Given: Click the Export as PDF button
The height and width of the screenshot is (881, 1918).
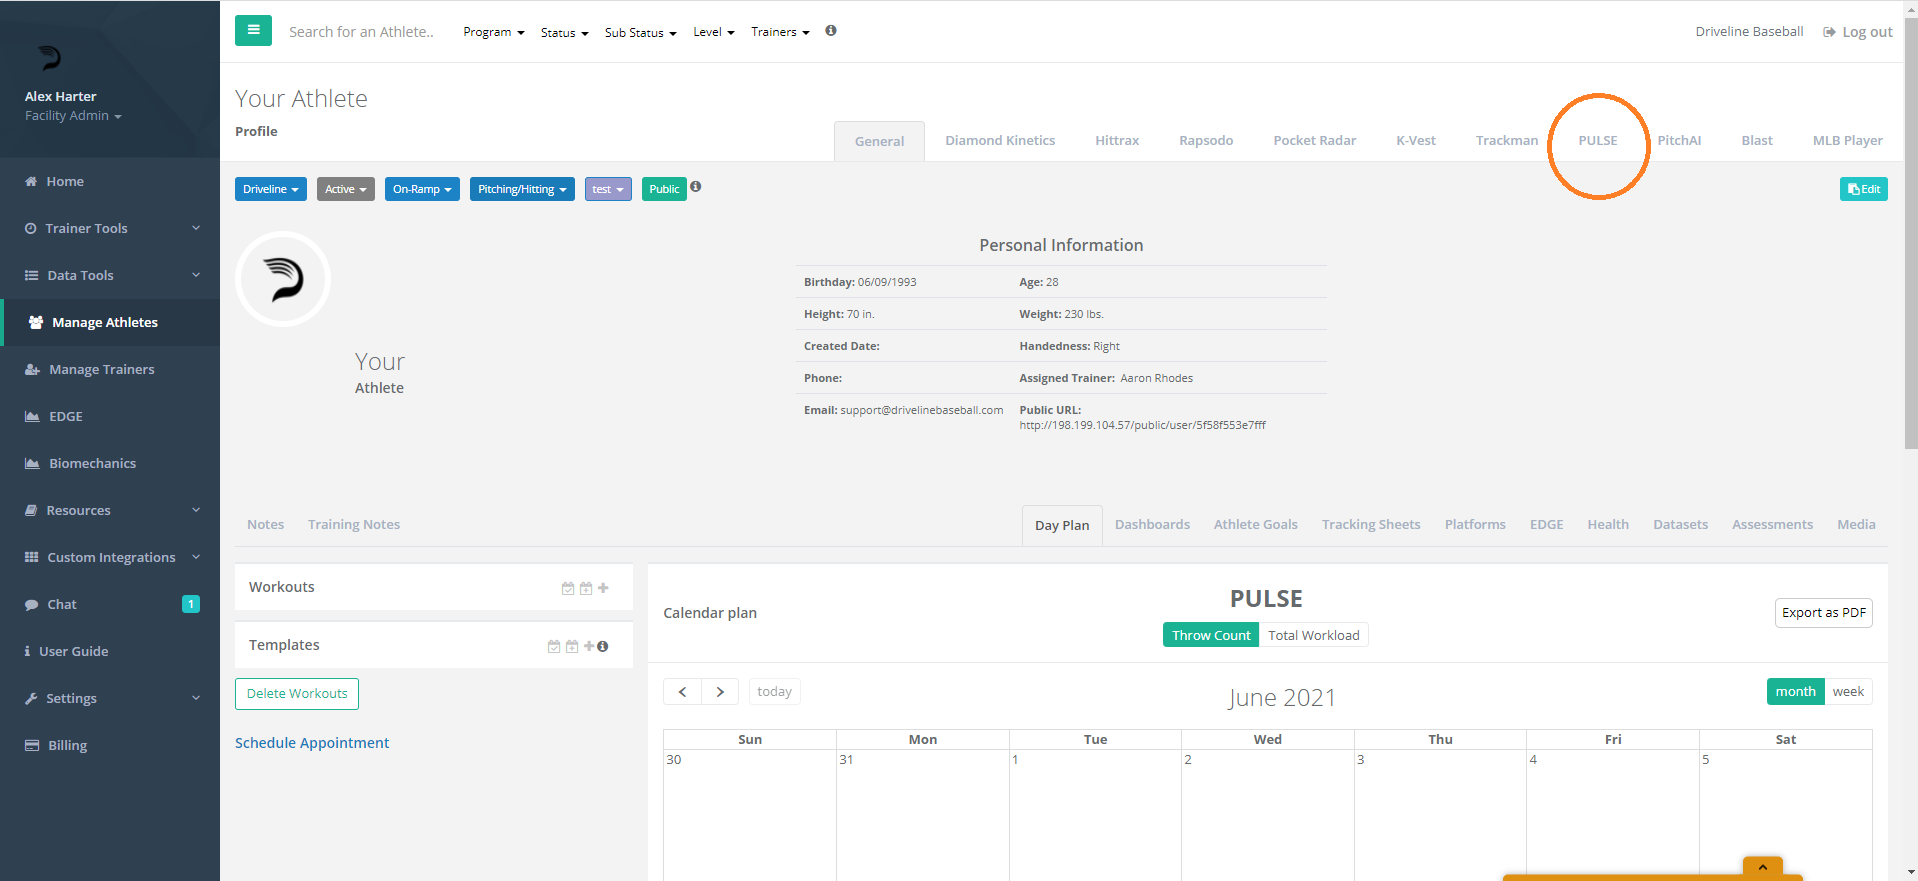Looking at the screenshot, I should 1824,613.
